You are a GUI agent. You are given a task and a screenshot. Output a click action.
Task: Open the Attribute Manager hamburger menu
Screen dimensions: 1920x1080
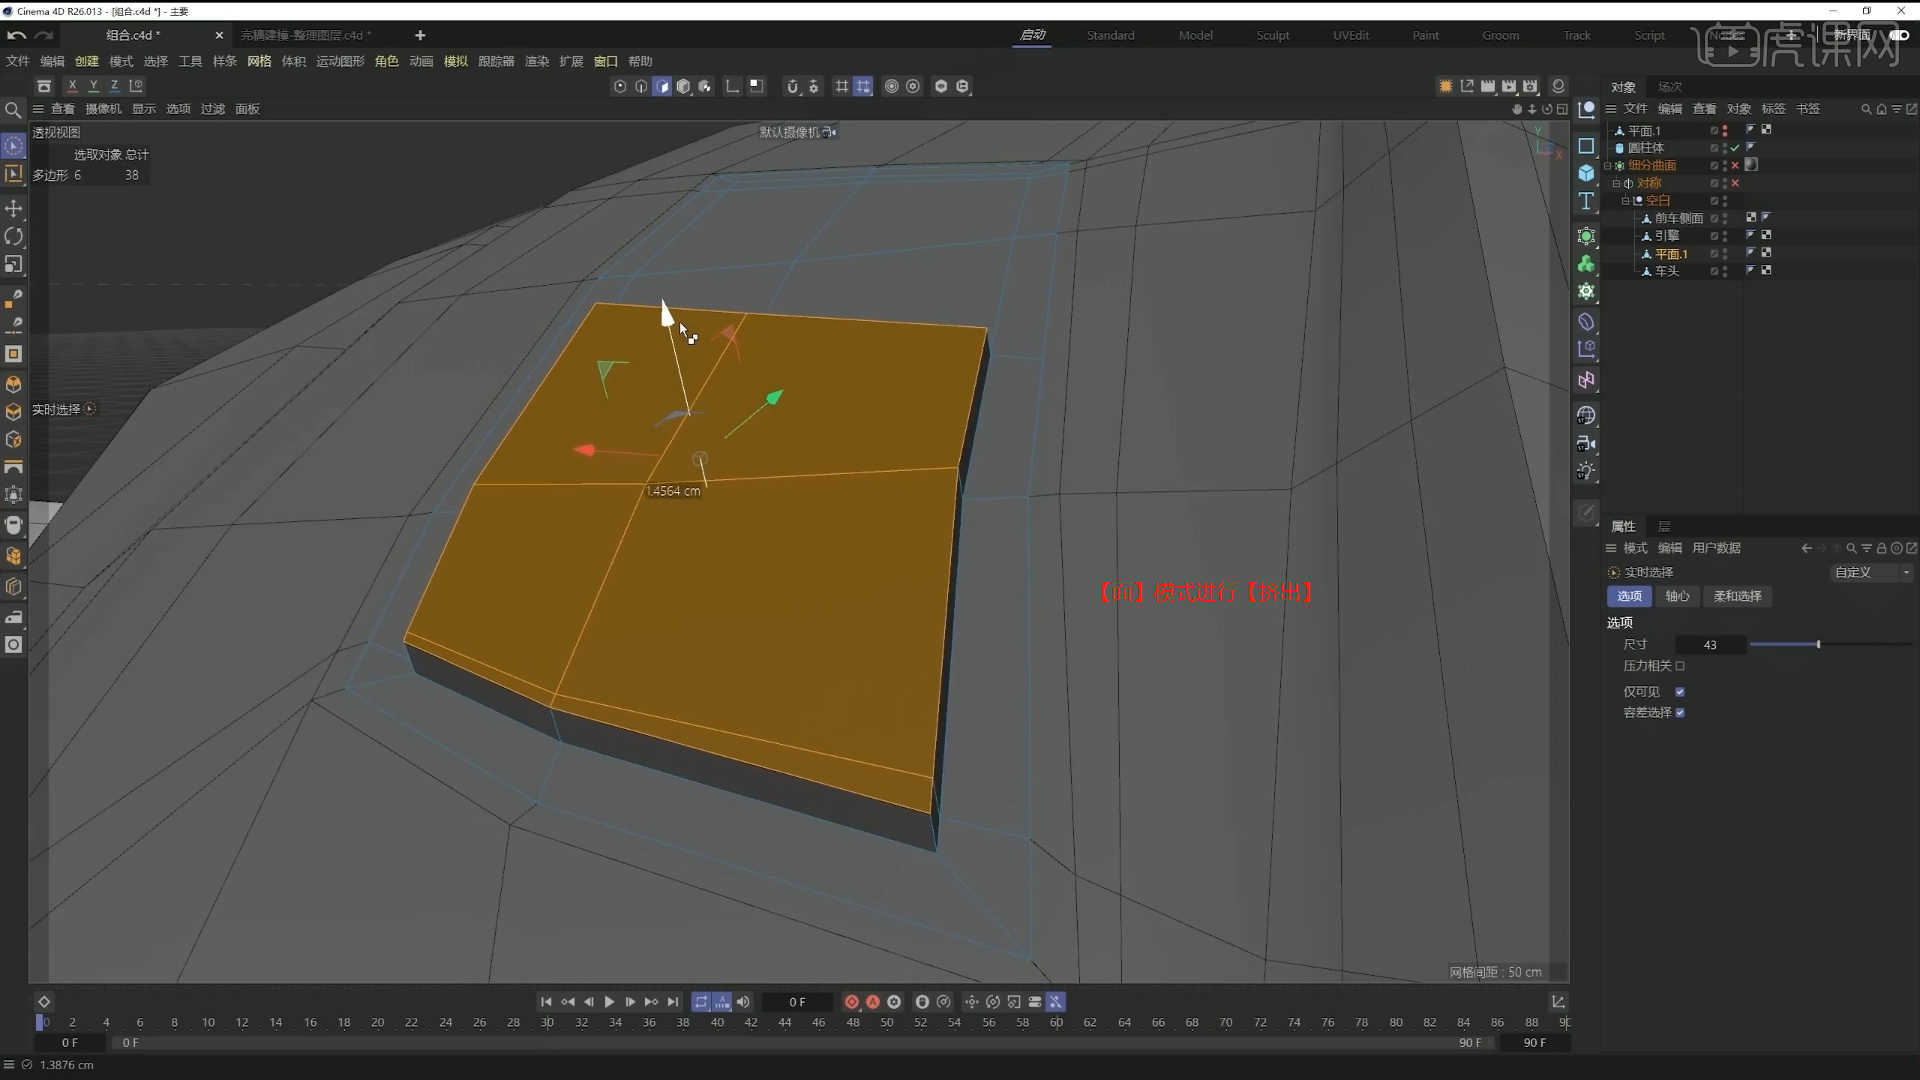[x=1611, y=548]
